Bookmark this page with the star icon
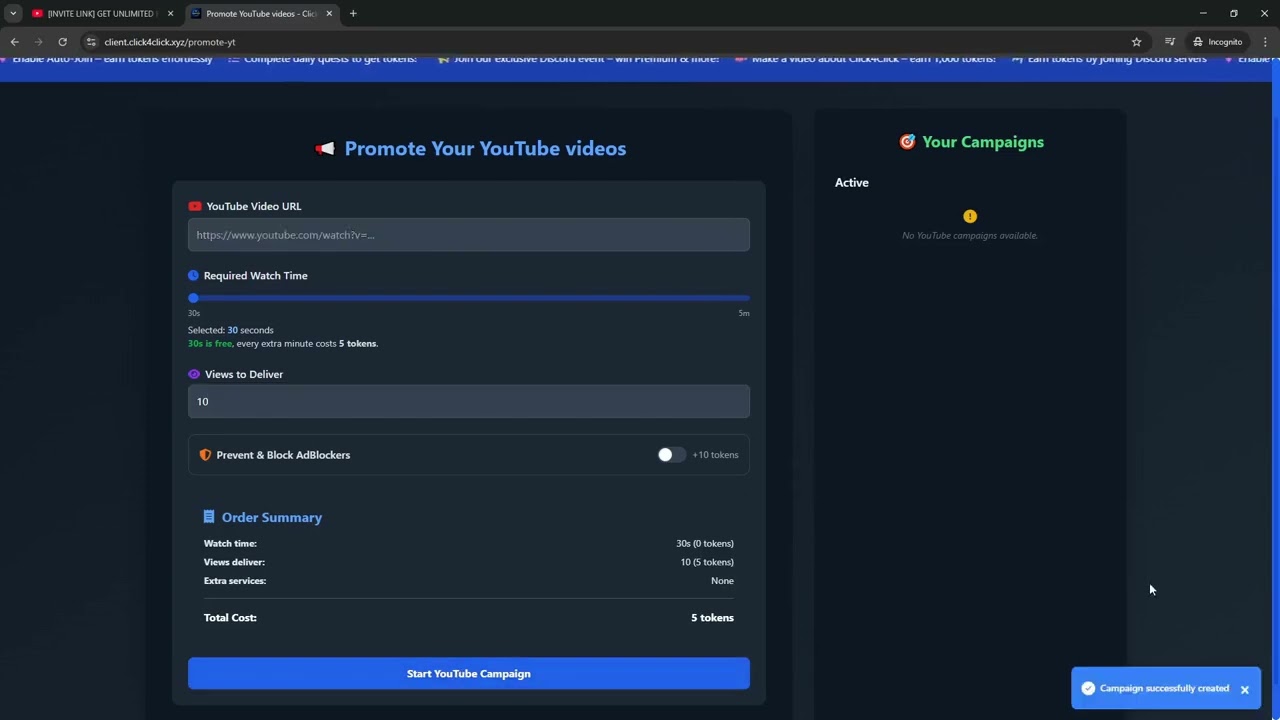 click(1136, 42)
